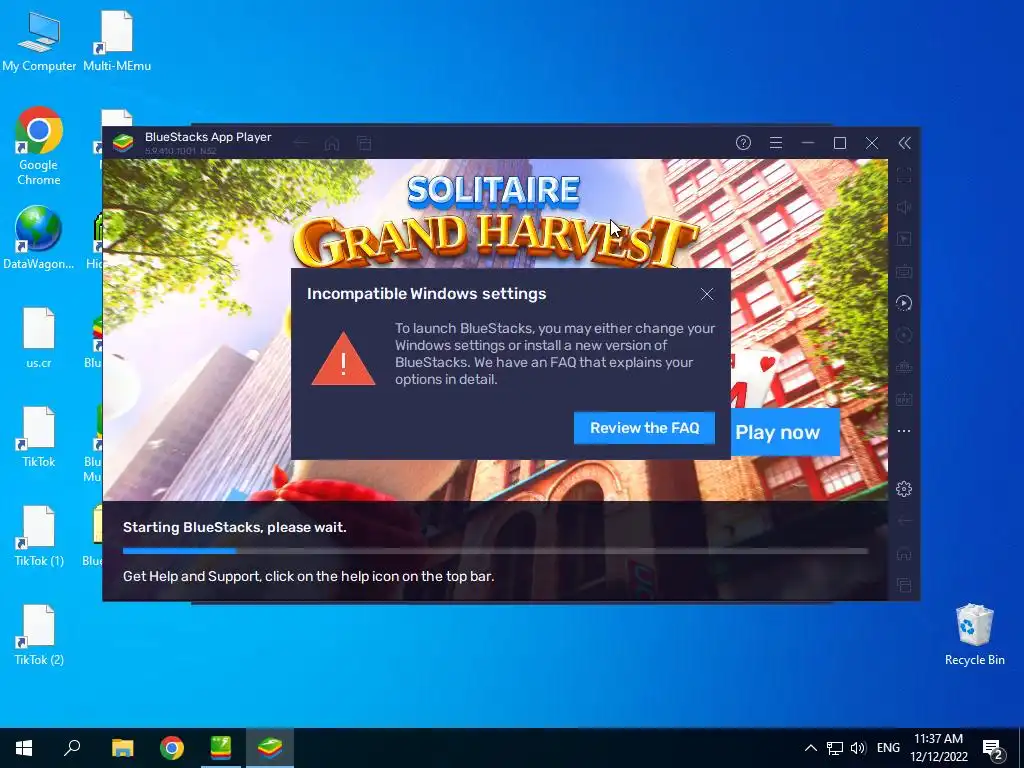Click Review the FAQ button
Image resolution: width=1024 pixels, height=768 pixels.
(645, 428)
